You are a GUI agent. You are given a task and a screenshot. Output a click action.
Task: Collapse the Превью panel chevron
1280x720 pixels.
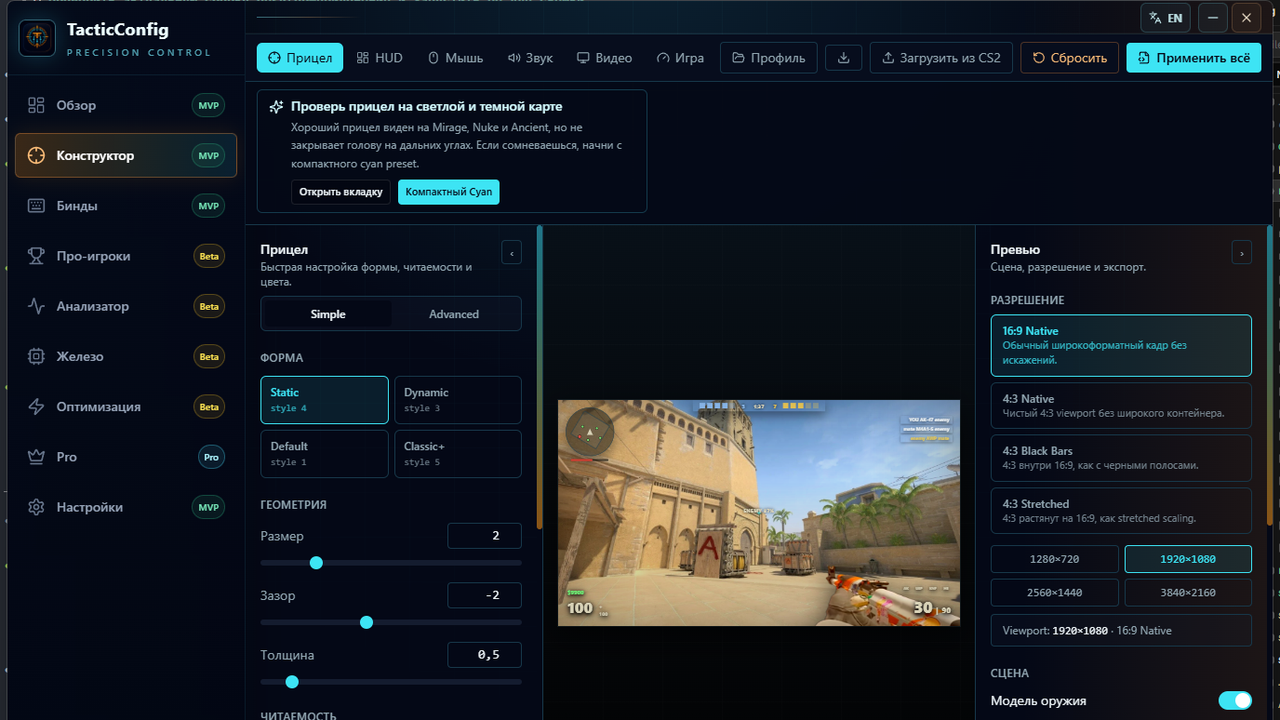(x=1241, y=253)
